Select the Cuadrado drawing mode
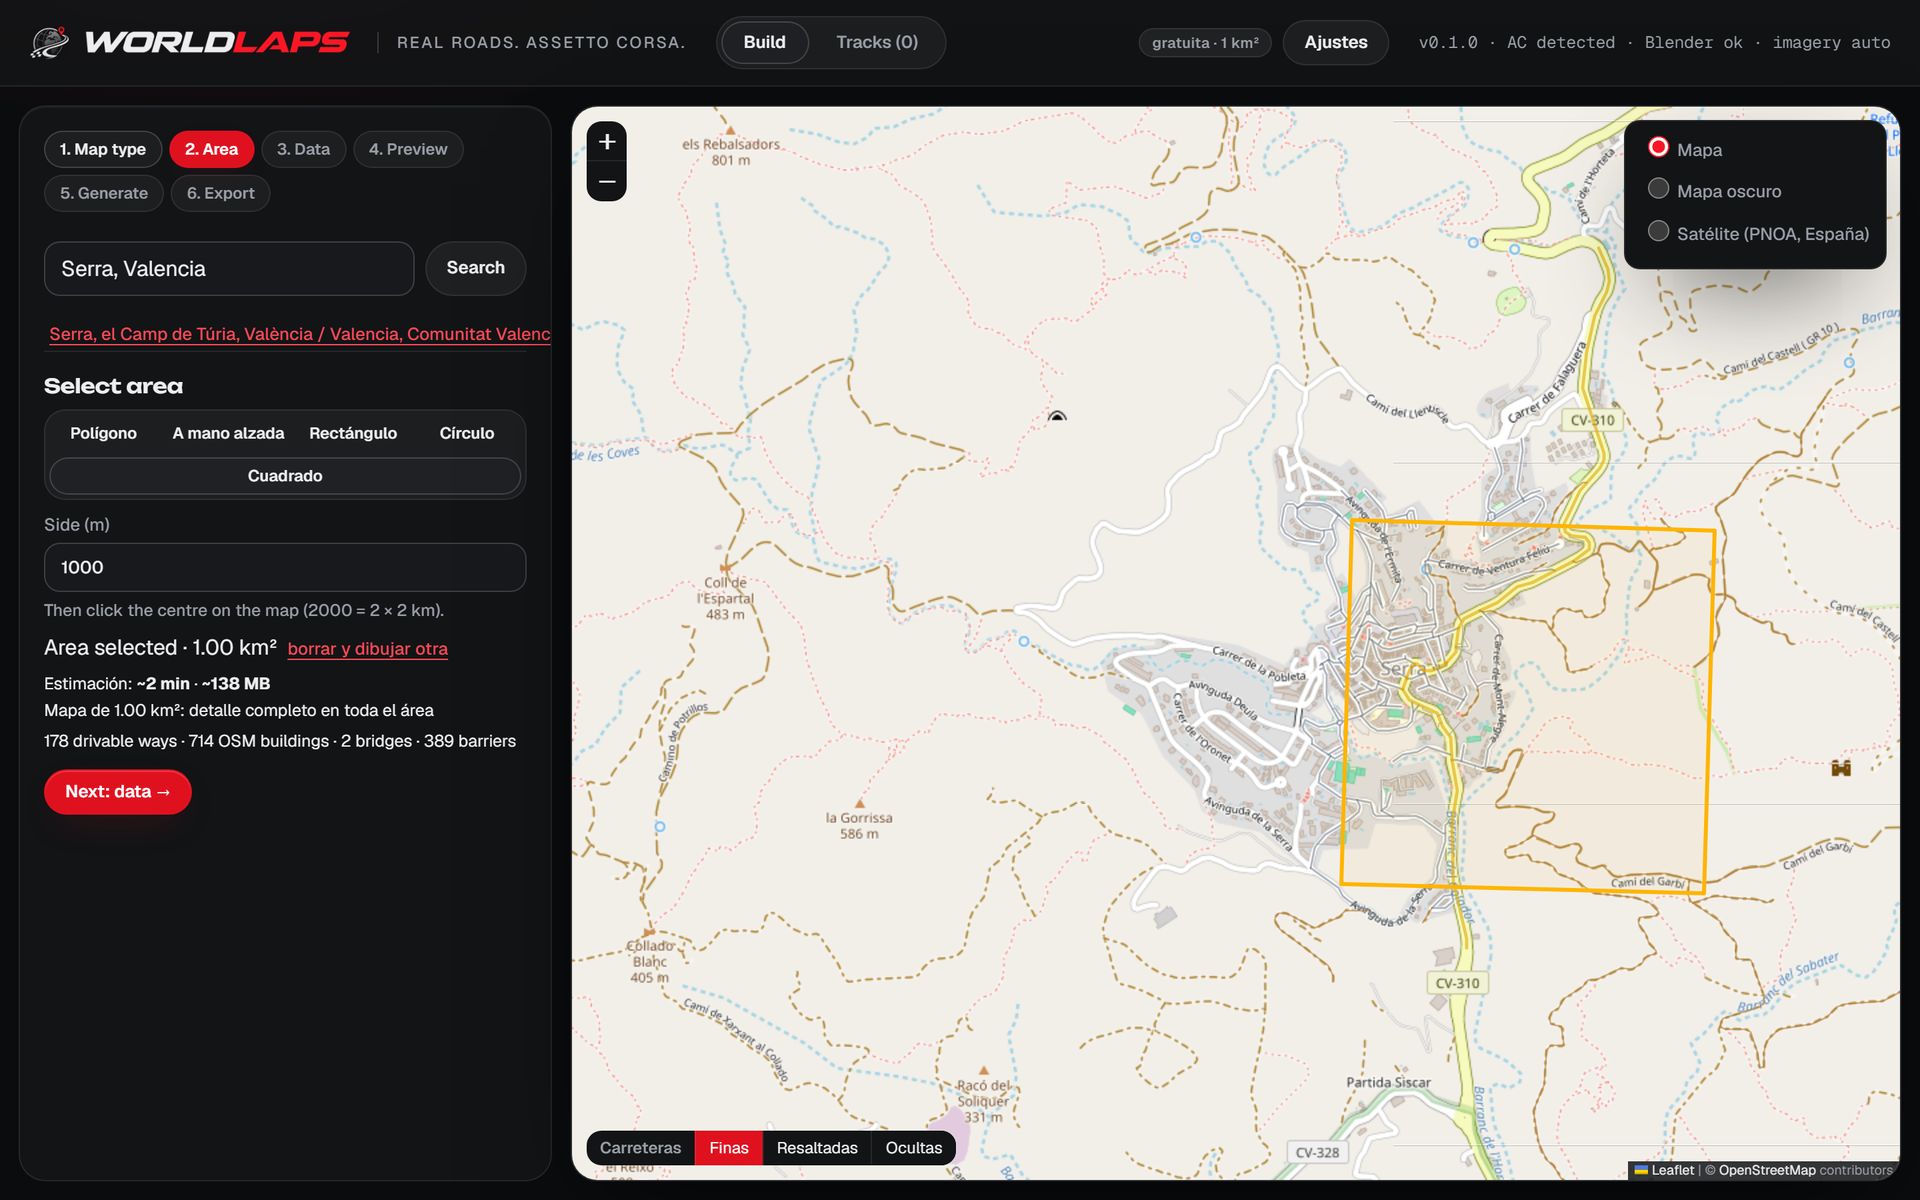 tap(285, 476)
